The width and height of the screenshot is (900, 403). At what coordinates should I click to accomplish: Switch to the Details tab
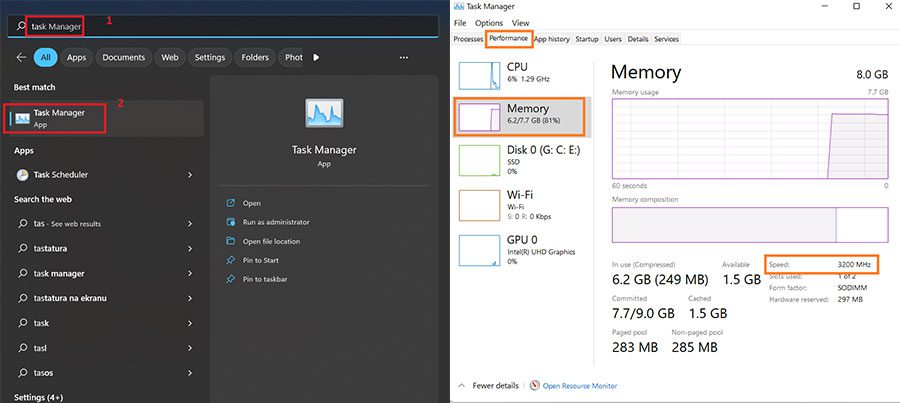[638, 39]
